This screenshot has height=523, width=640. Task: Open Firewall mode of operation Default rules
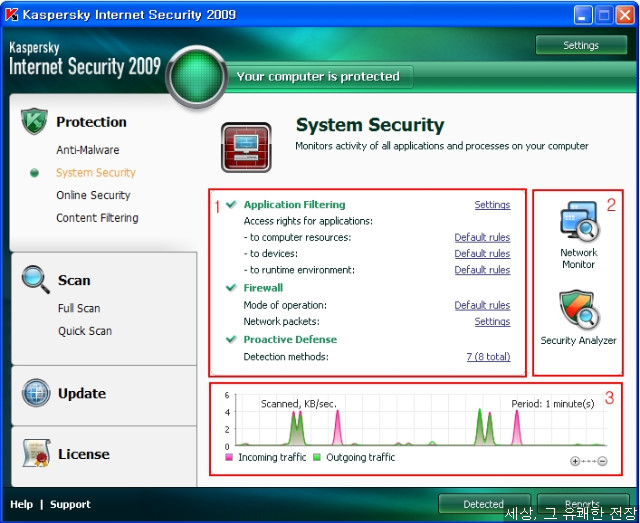(482, 305)
